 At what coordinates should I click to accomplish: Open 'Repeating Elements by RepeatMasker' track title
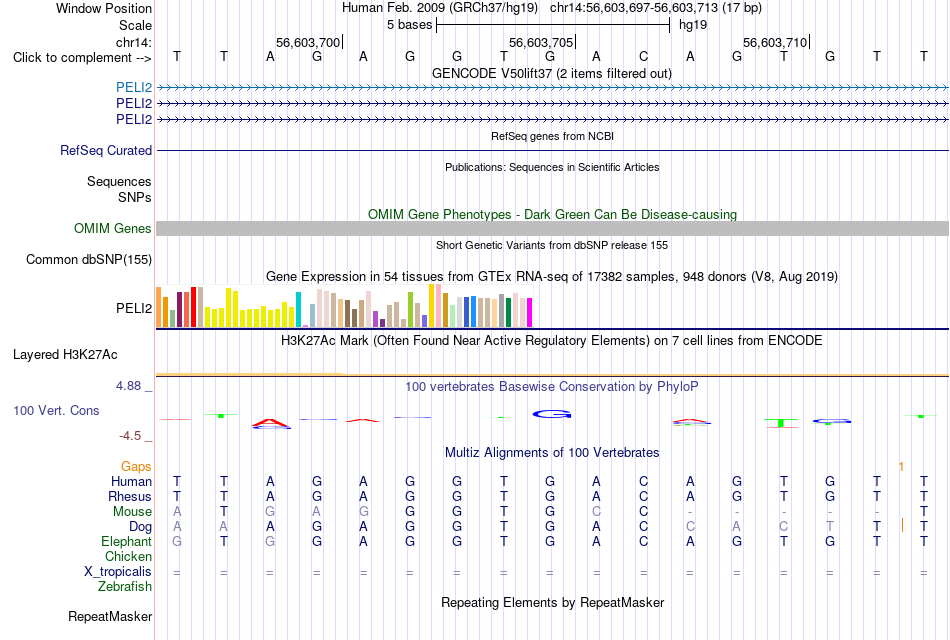[552, 602]
